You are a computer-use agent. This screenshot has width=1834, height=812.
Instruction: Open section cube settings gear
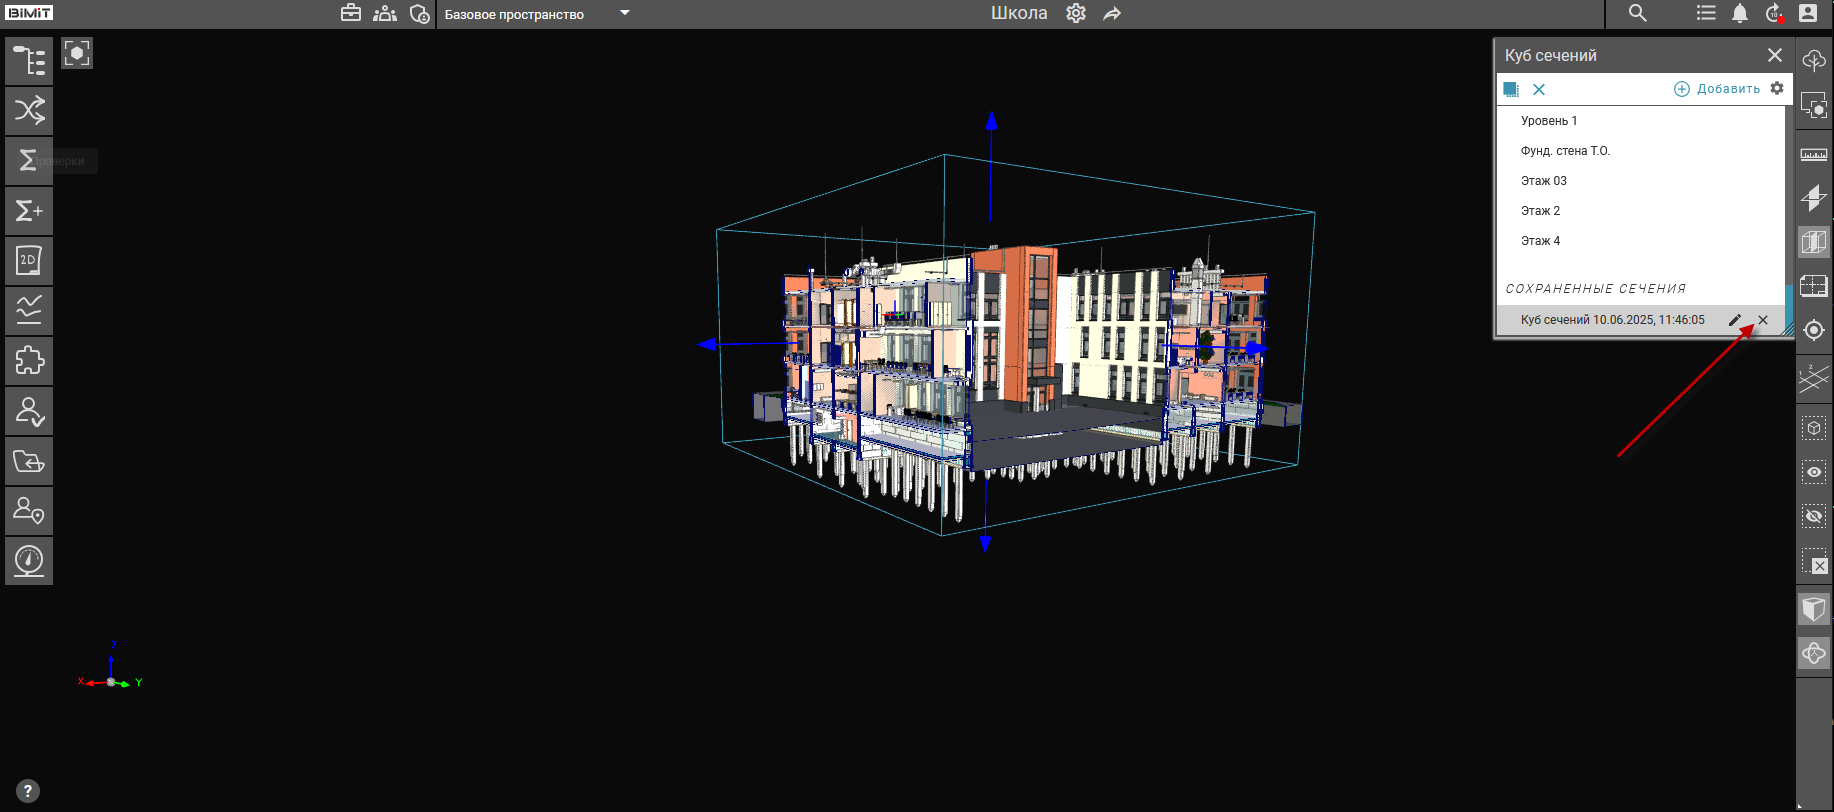tap(1777, 88)
